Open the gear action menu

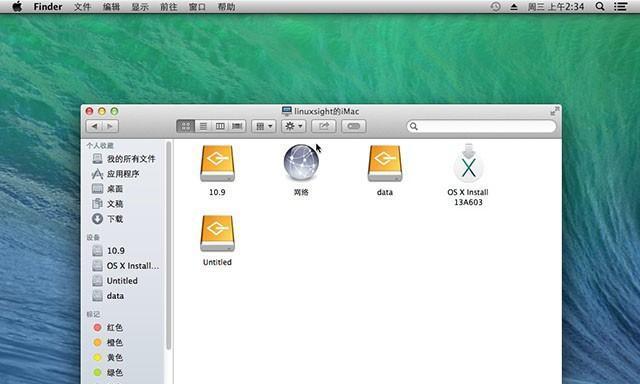pyautogui.click(x=293, y=126)
